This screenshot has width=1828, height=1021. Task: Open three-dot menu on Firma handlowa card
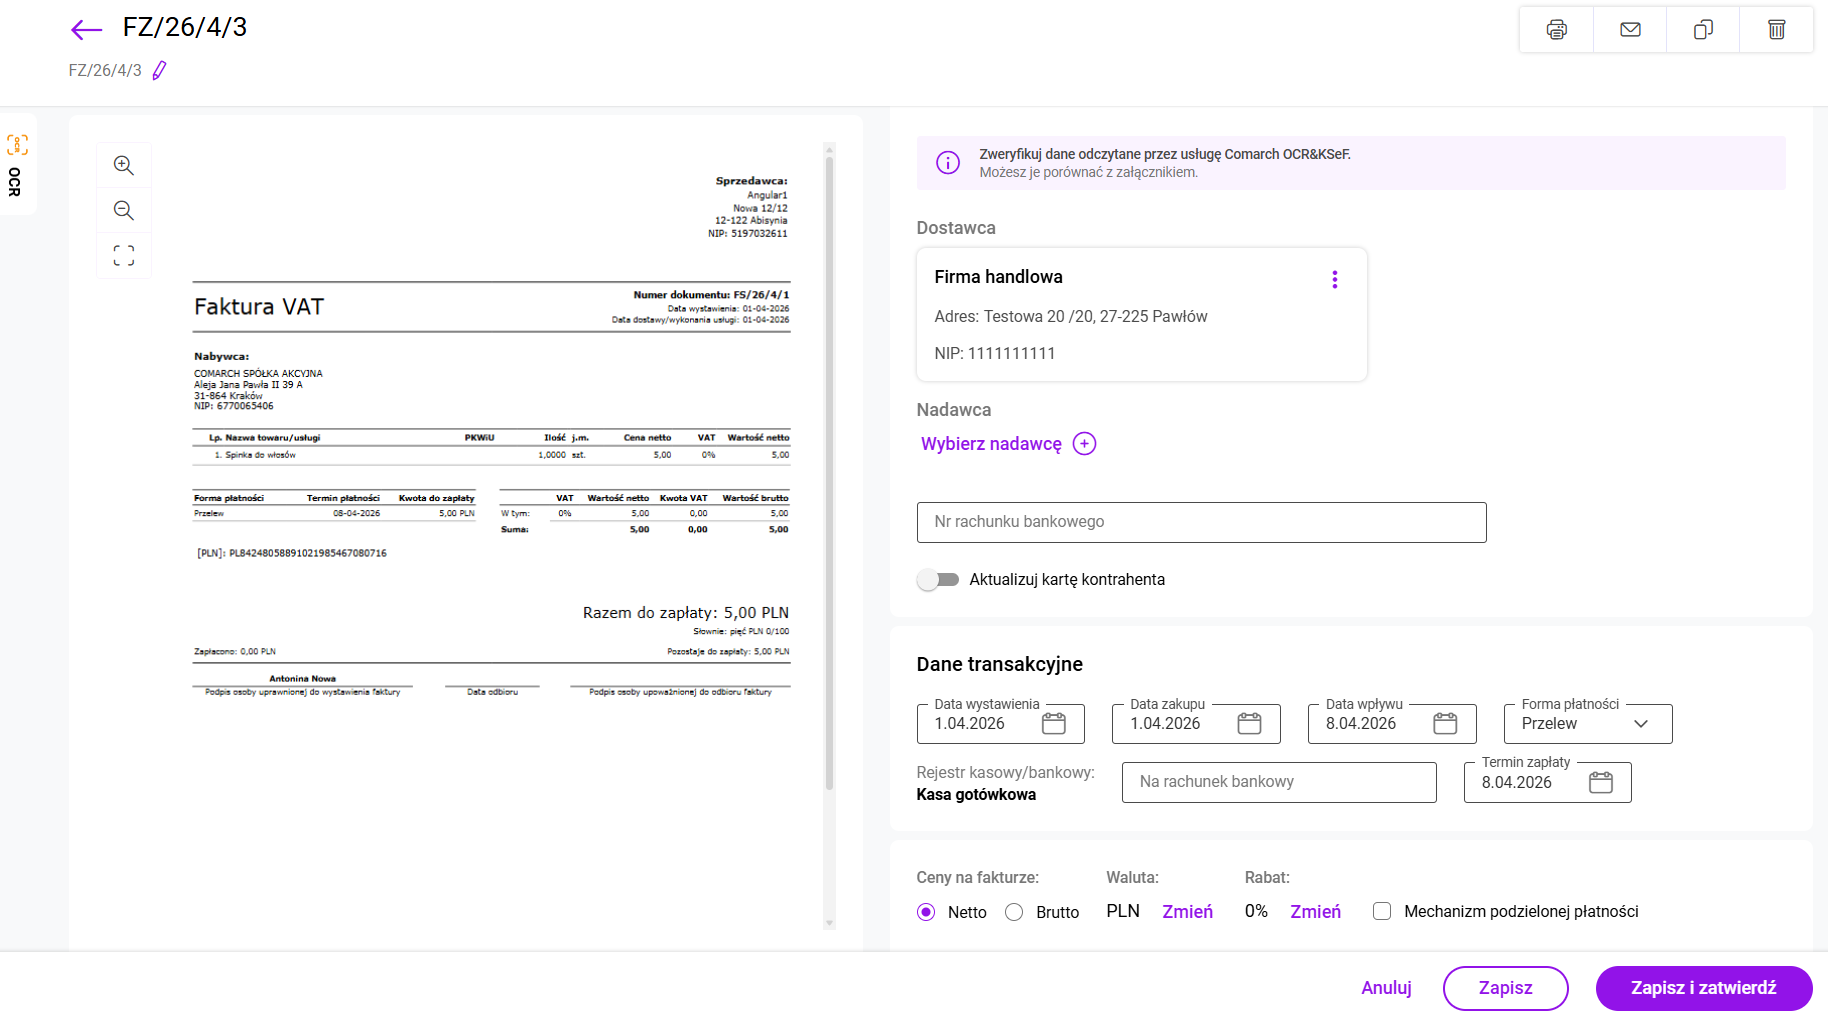pos(1334,280)
